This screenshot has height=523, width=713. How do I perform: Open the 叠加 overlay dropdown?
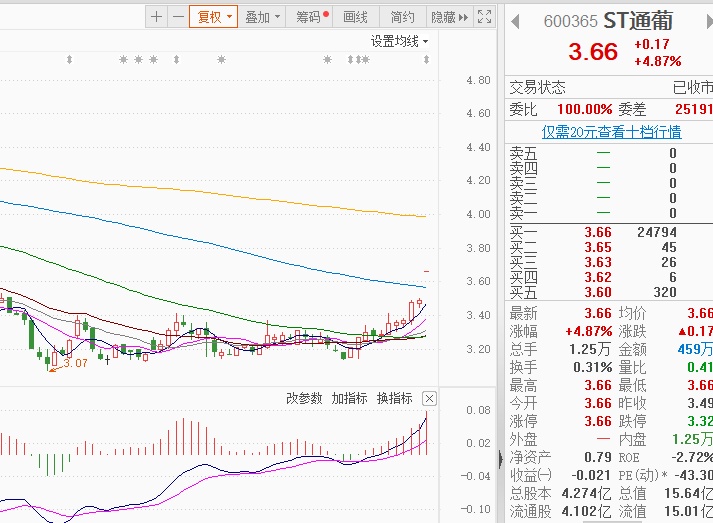pyautogui.click(x=263, y=17)
